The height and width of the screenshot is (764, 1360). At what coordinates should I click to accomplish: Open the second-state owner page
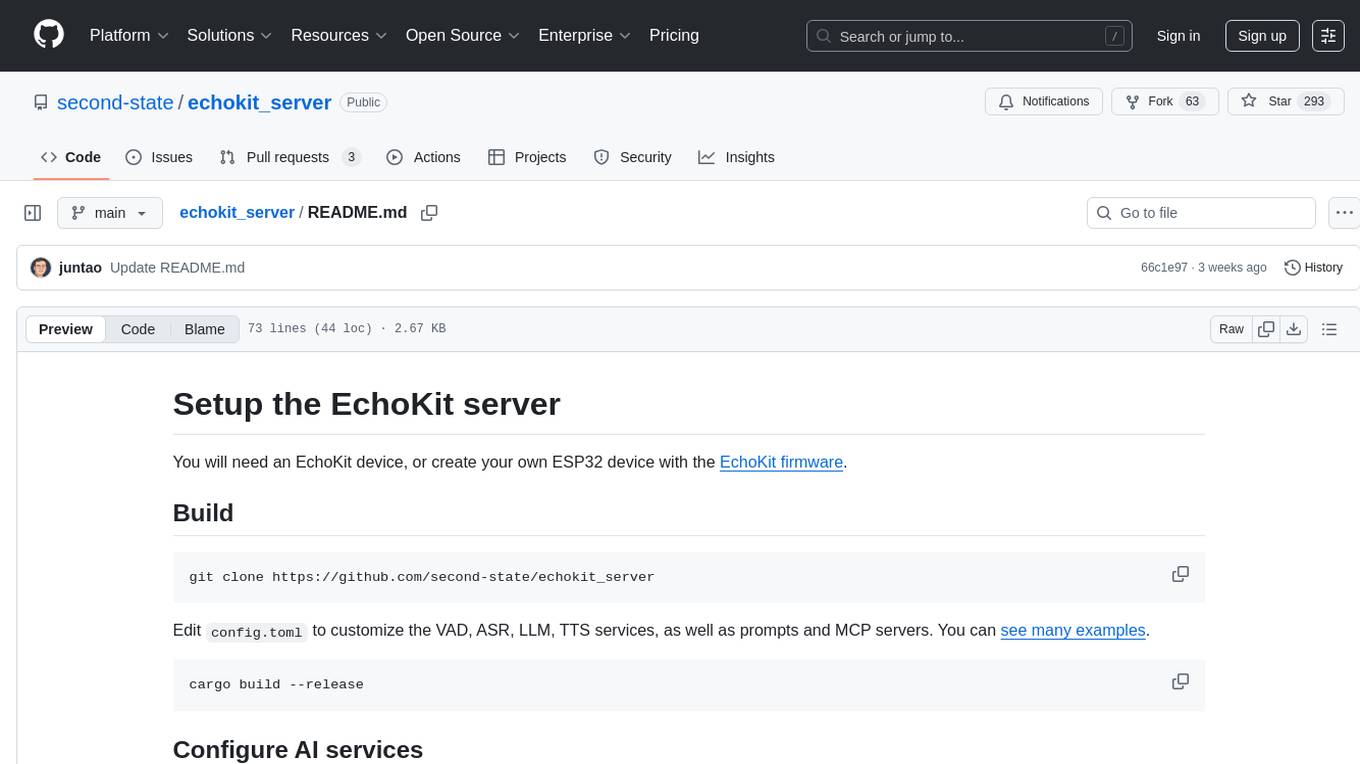coord(115,102)
